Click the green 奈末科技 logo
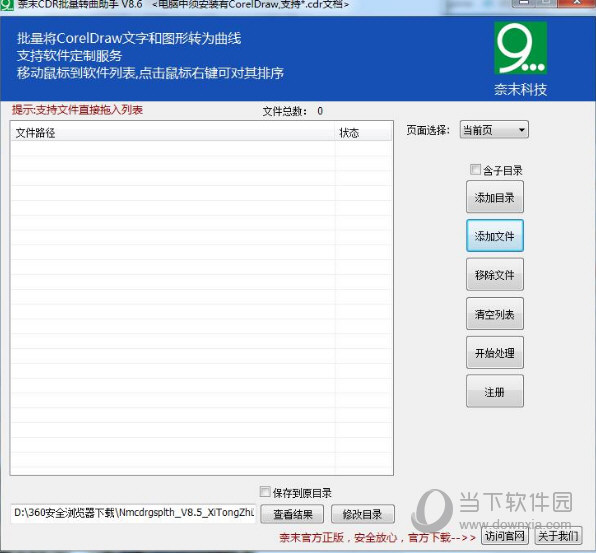The image size is (596, 554). [520, 48]
